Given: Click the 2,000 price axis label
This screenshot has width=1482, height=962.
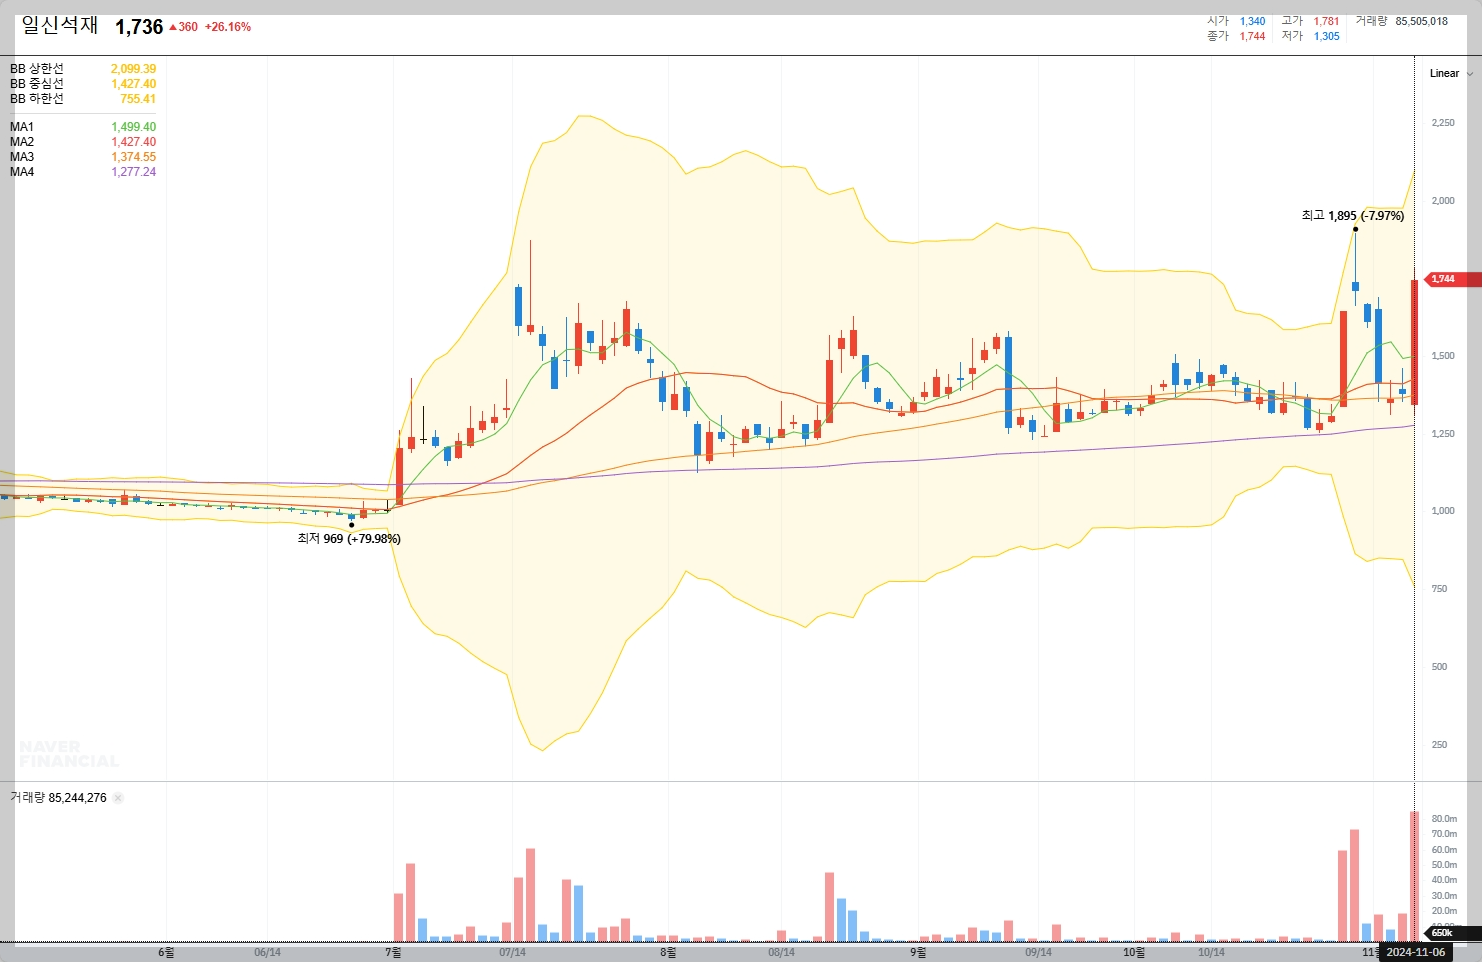Looking at the screenshot, I should coord(1443,200).
